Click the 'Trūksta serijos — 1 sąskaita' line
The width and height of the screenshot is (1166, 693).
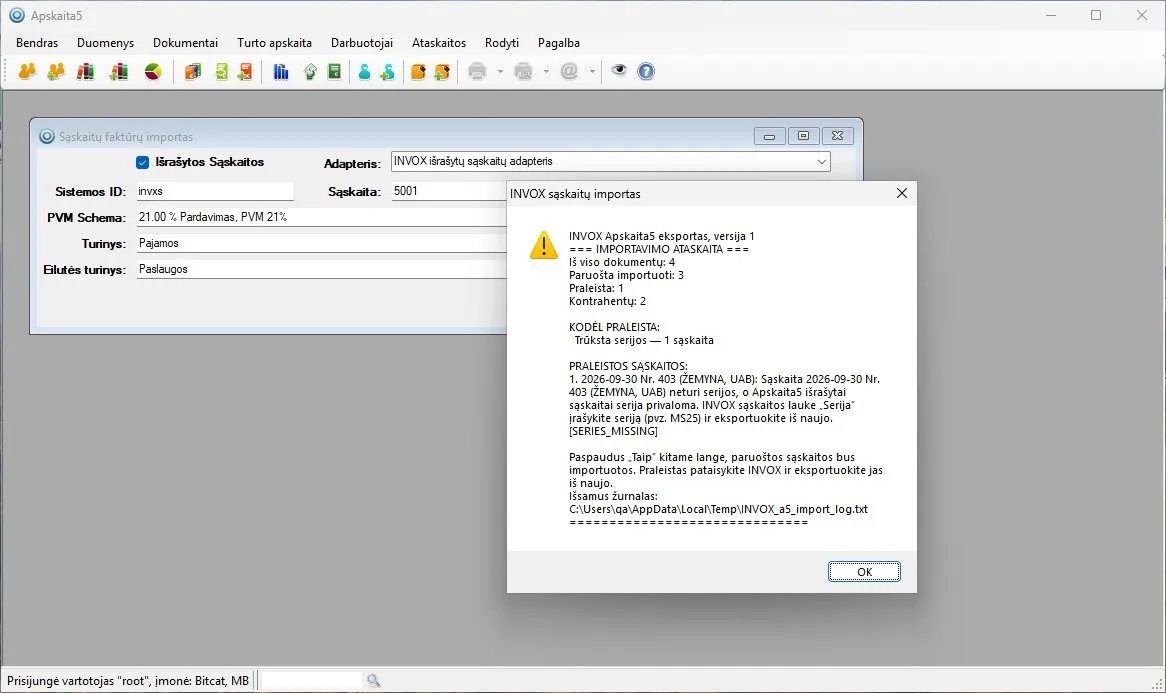click(644, 340)
